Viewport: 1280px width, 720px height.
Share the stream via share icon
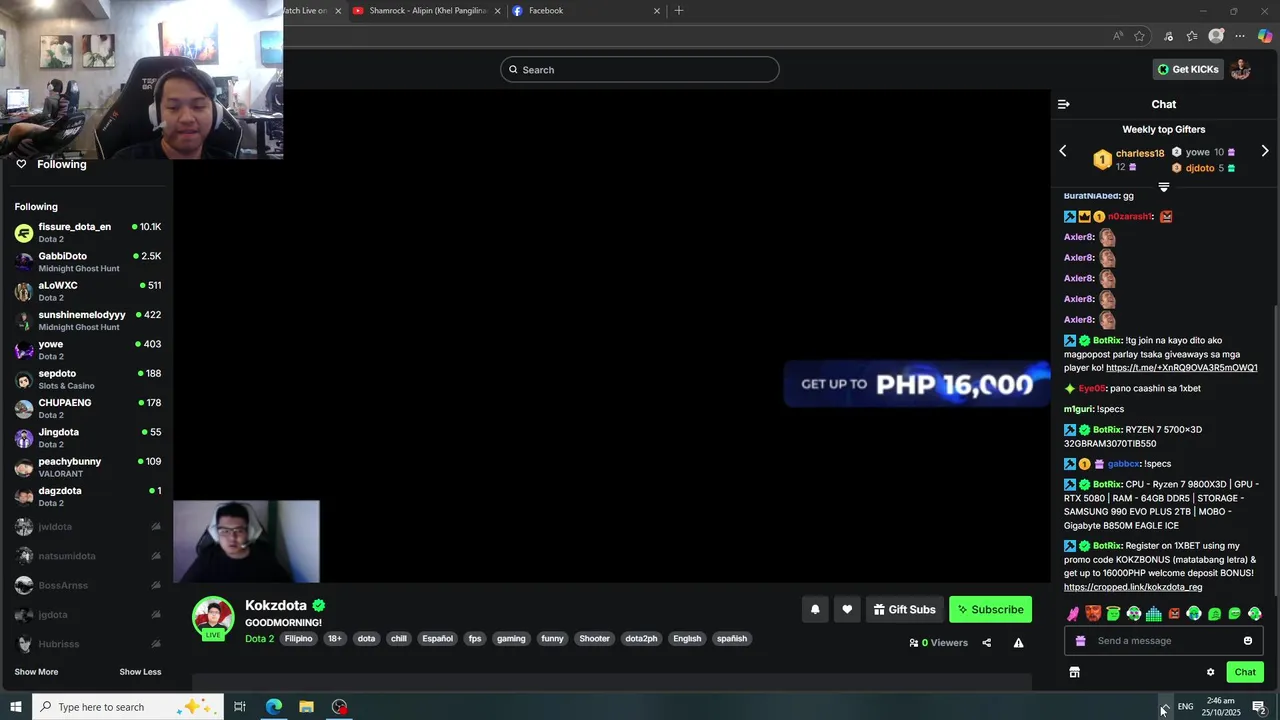click(x=986, y=643)
